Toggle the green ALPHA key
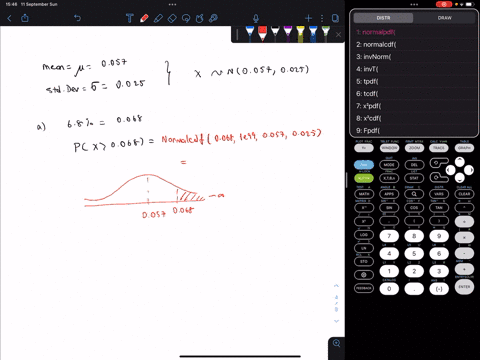Viewport: 480px width, 360px height. pyautogui.click(x=364, y=178)
